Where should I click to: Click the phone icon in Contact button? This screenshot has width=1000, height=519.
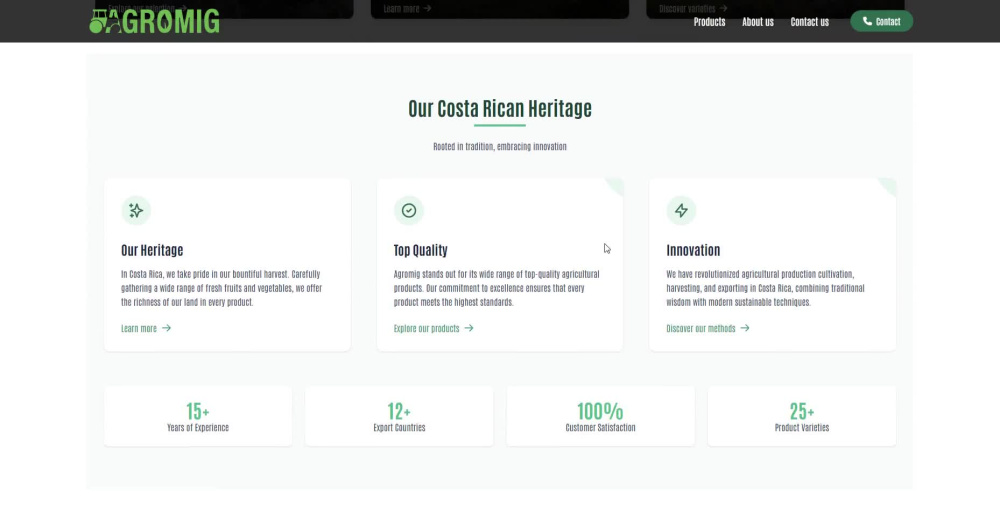867,21
